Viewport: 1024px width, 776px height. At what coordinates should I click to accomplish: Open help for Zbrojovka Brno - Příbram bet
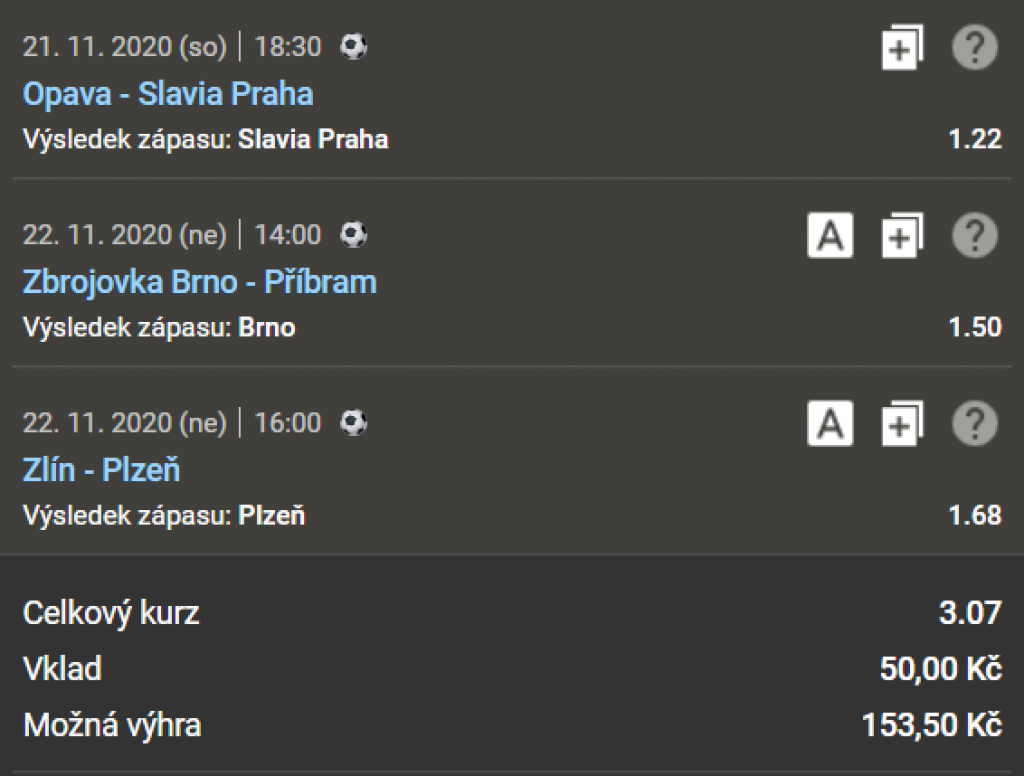coord(974,236)
